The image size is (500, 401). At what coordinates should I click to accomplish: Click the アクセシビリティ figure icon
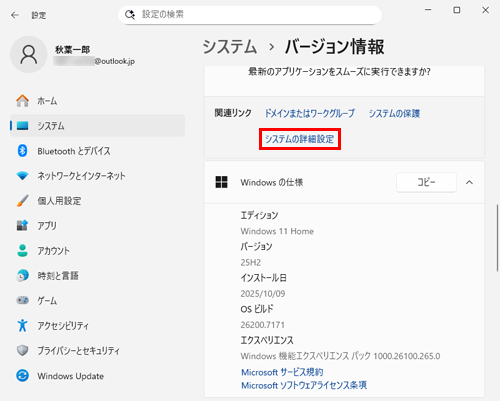[22, 325]
